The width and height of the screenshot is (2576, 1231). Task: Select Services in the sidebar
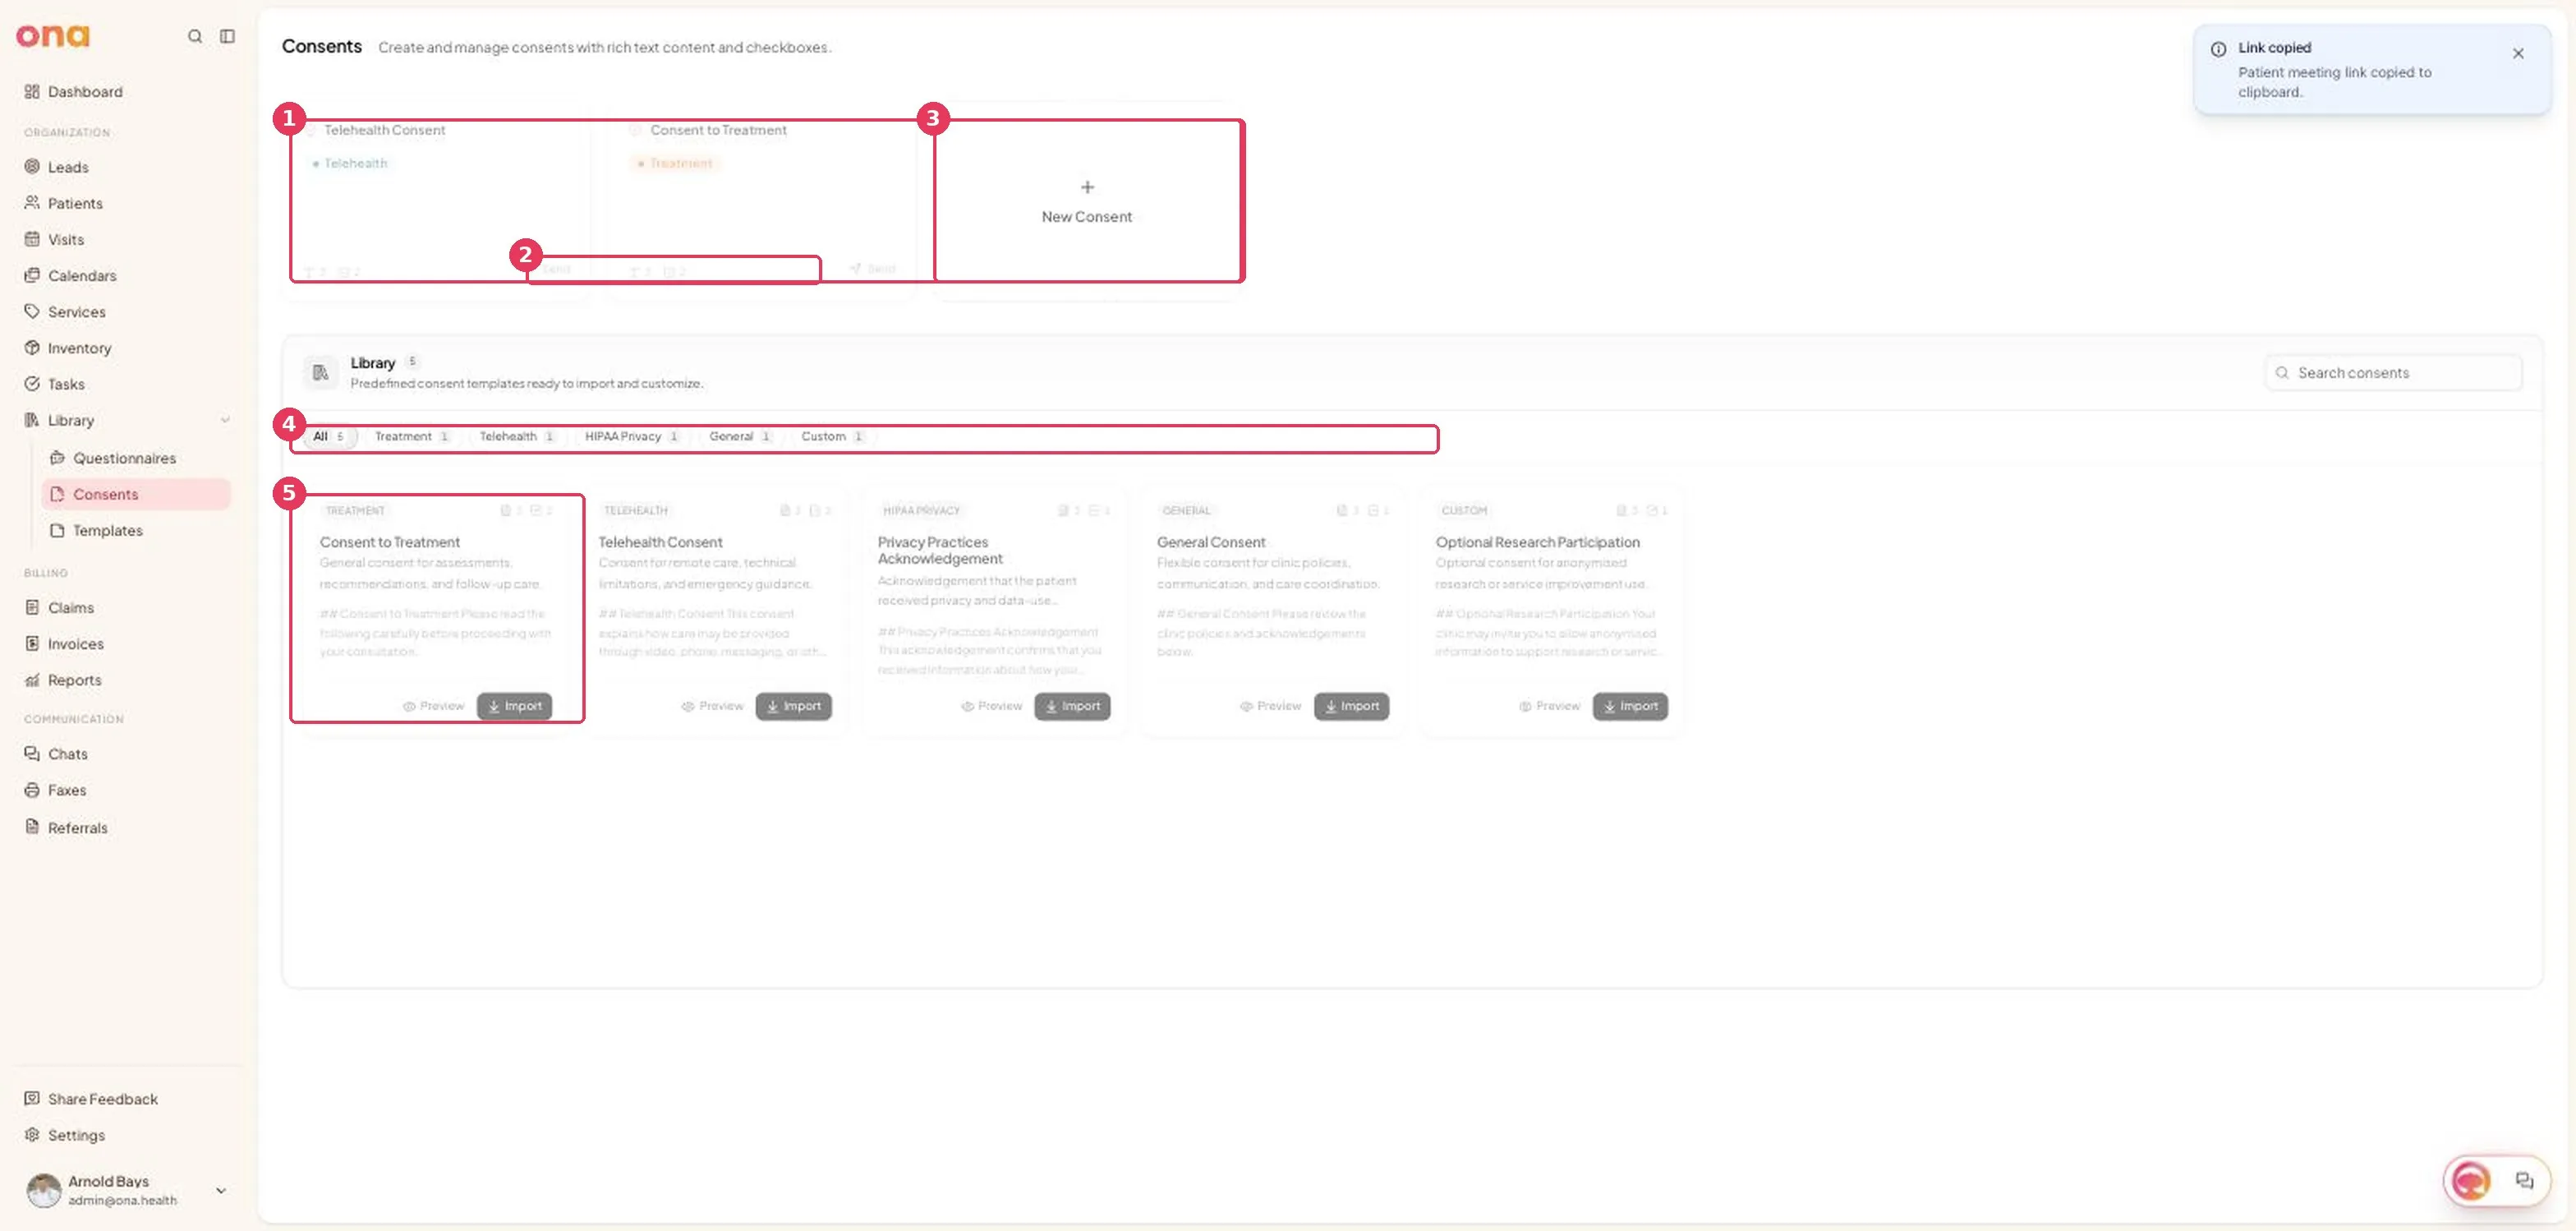pyautogui.click(x=76, y=311)
